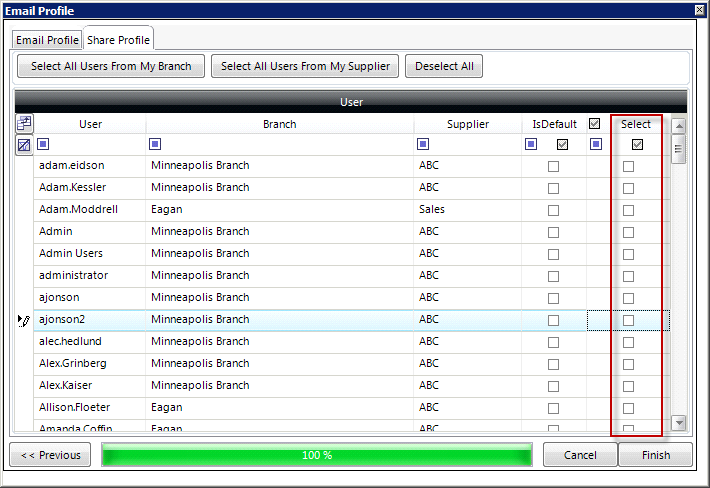Click Select All Users From My Branch

(111, 67)
